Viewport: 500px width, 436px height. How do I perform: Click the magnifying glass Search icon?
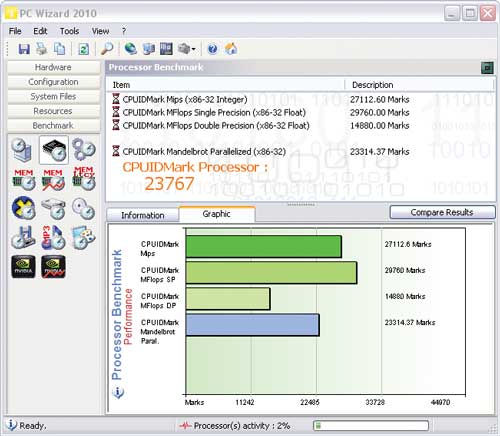pos(107,49)
